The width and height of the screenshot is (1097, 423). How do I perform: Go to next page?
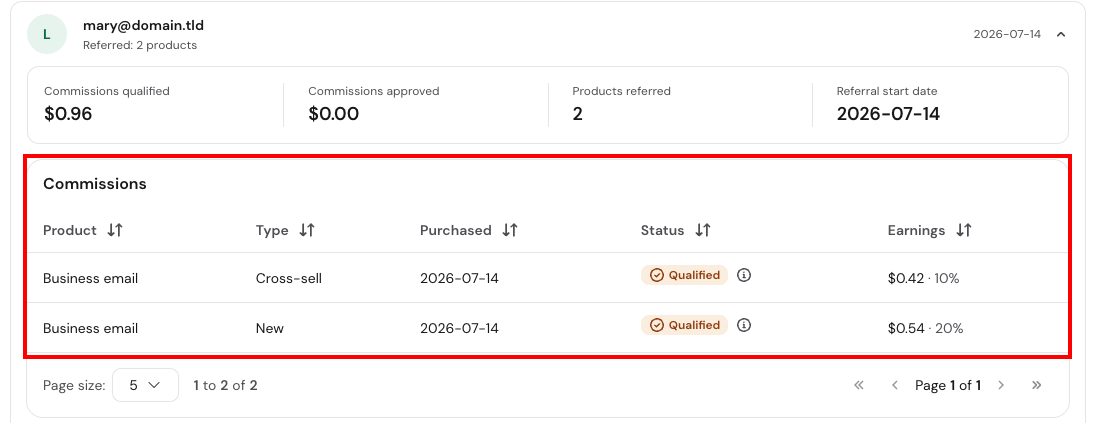click(1001, 385)
